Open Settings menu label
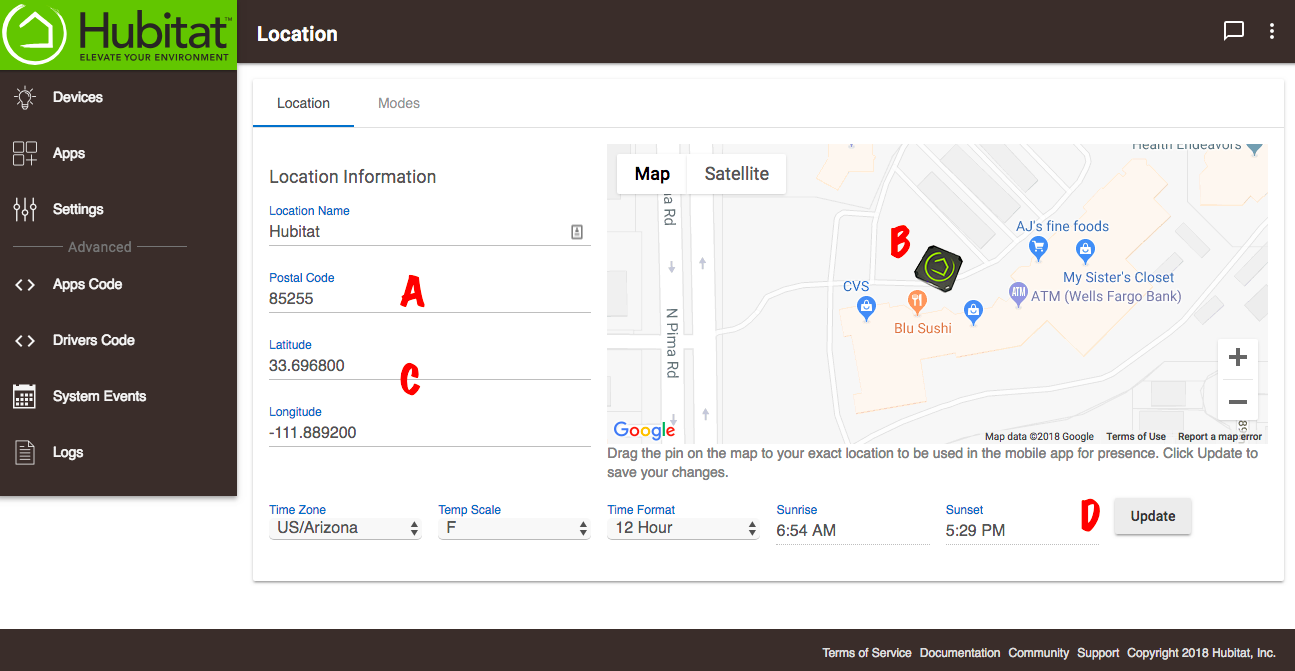 coord(78,210)
